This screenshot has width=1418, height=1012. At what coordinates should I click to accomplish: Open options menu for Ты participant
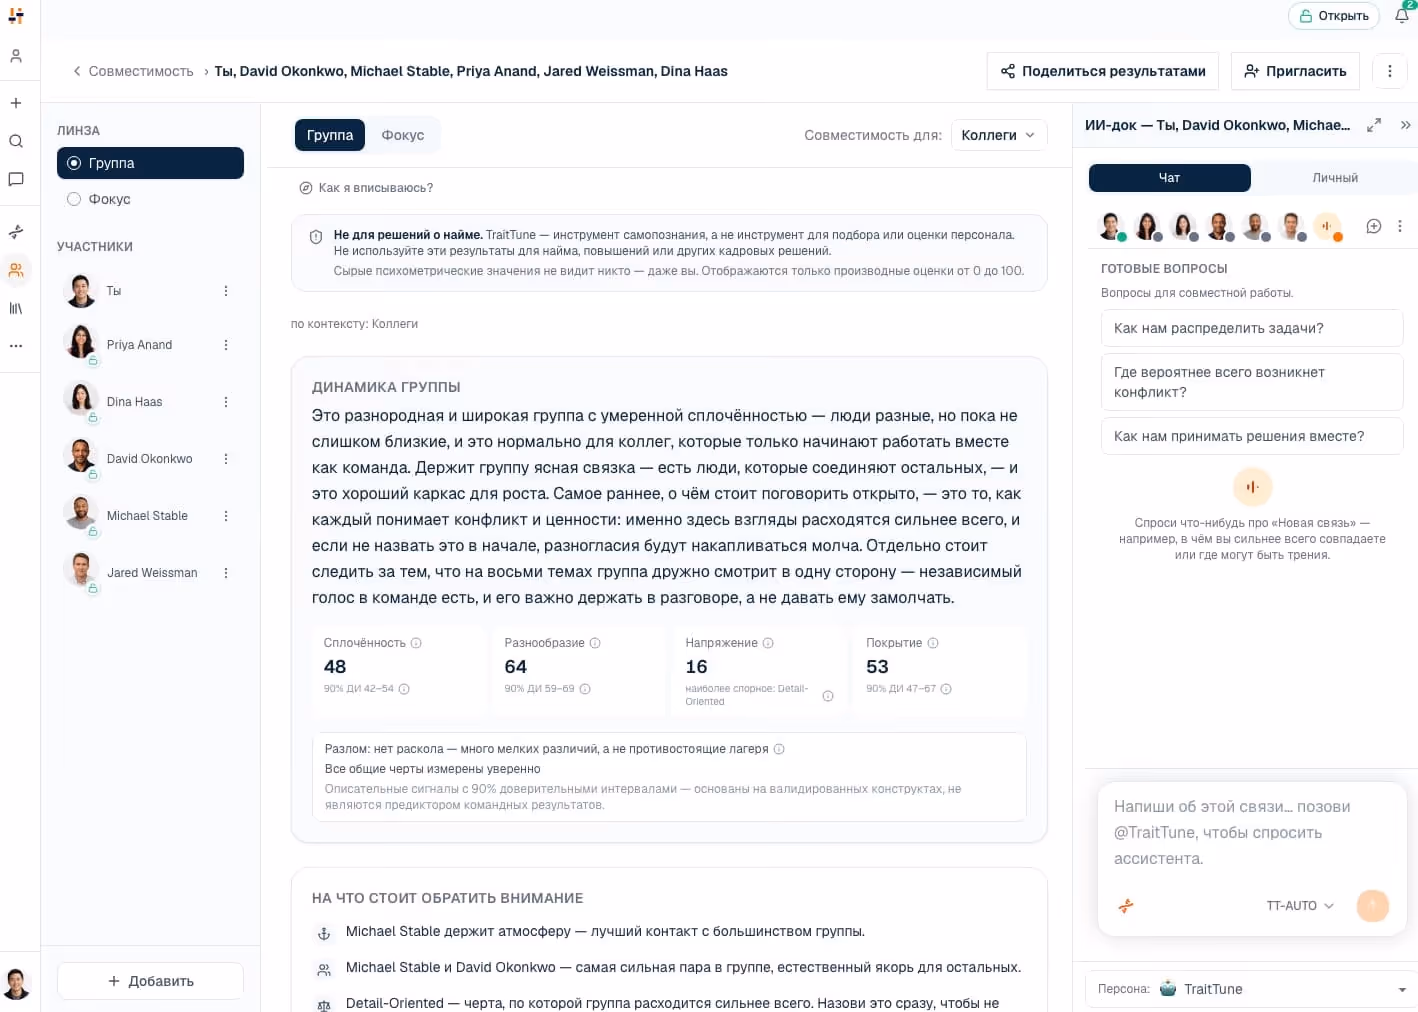[226, 291]
